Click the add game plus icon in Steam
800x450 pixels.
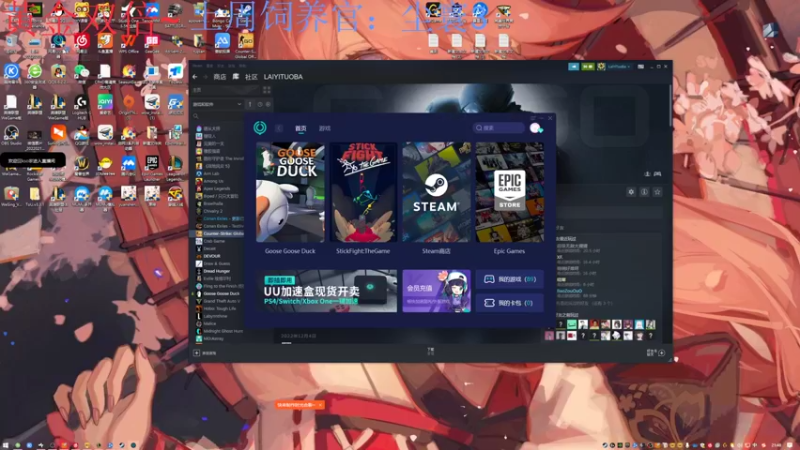click(196, 353)
